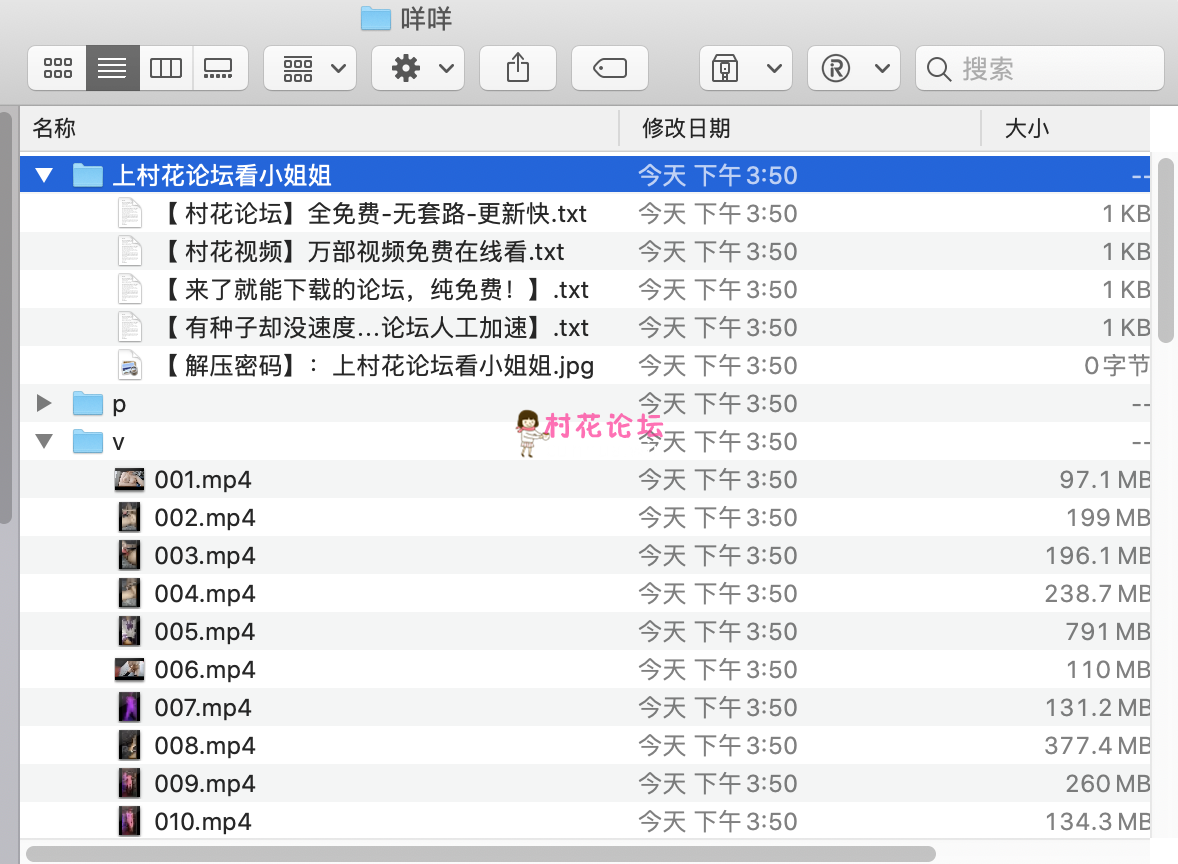
Task: Open the circled R toolbar dropdown
Action: click(853, 68)
